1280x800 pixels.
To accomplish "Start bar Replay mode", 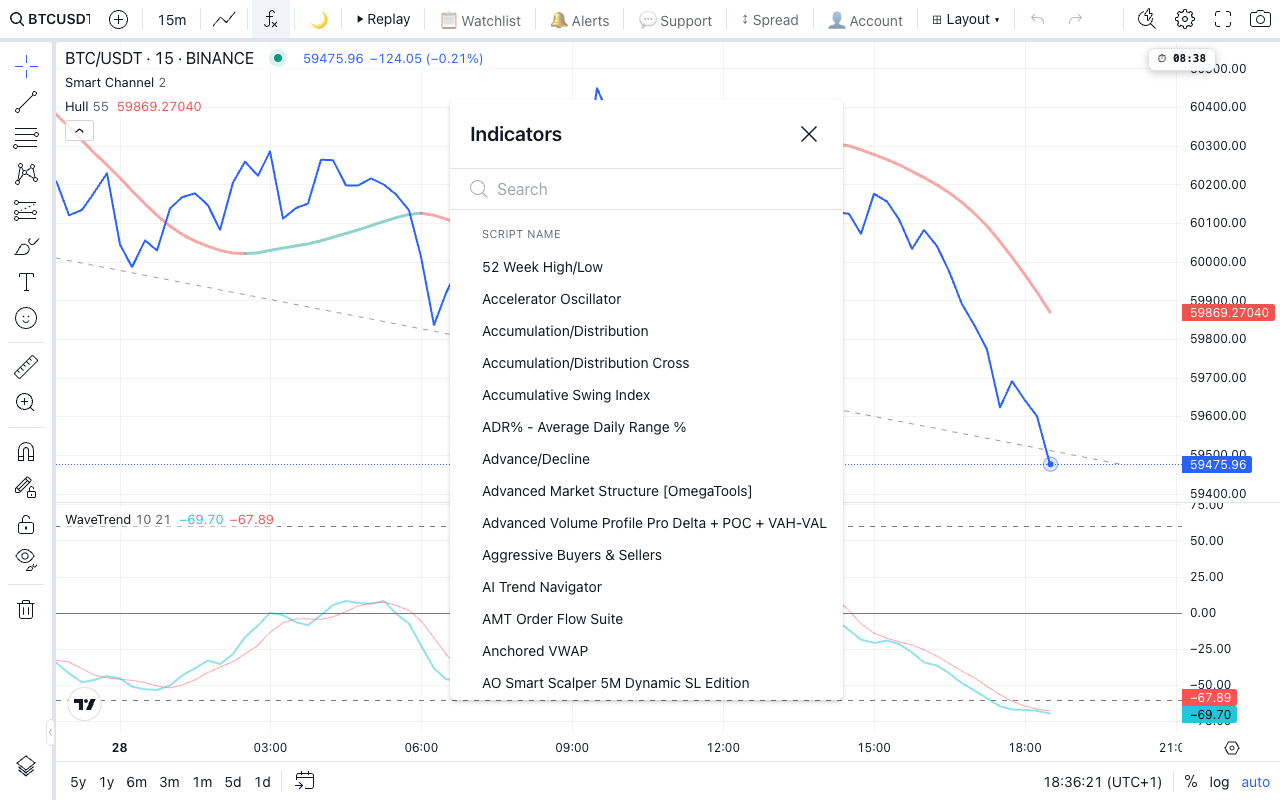I will (x=383, y=19).
